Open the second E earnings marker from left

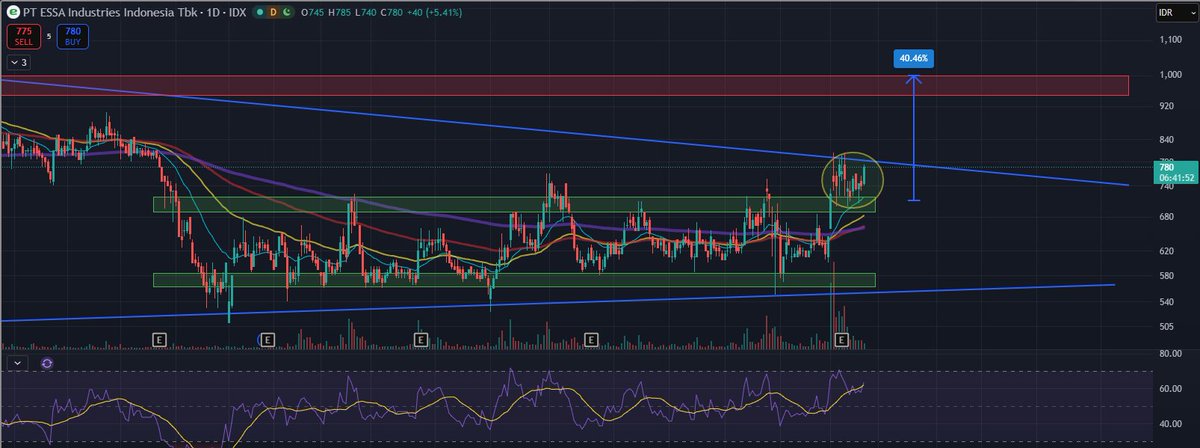click(266, 340)
